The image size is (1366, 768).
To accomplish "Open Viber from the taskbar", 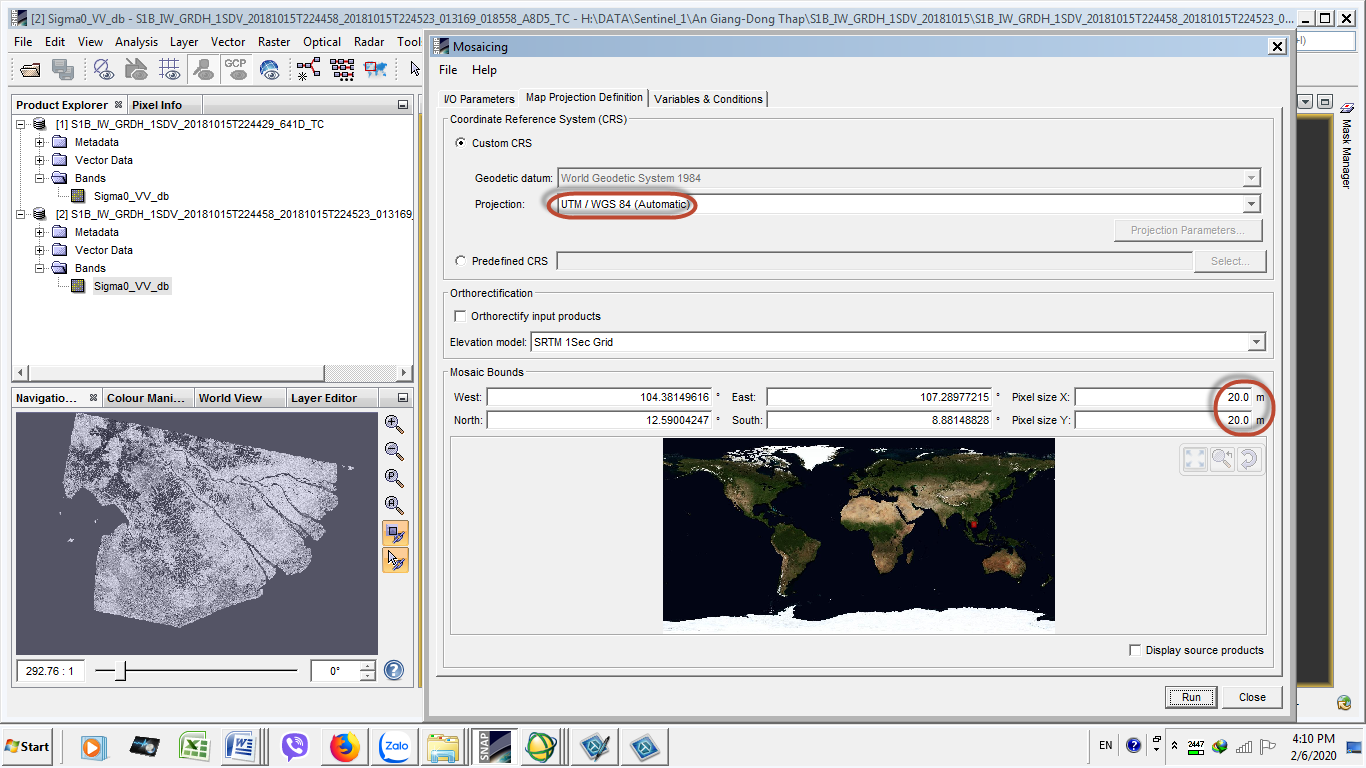I will pos(295,747).
